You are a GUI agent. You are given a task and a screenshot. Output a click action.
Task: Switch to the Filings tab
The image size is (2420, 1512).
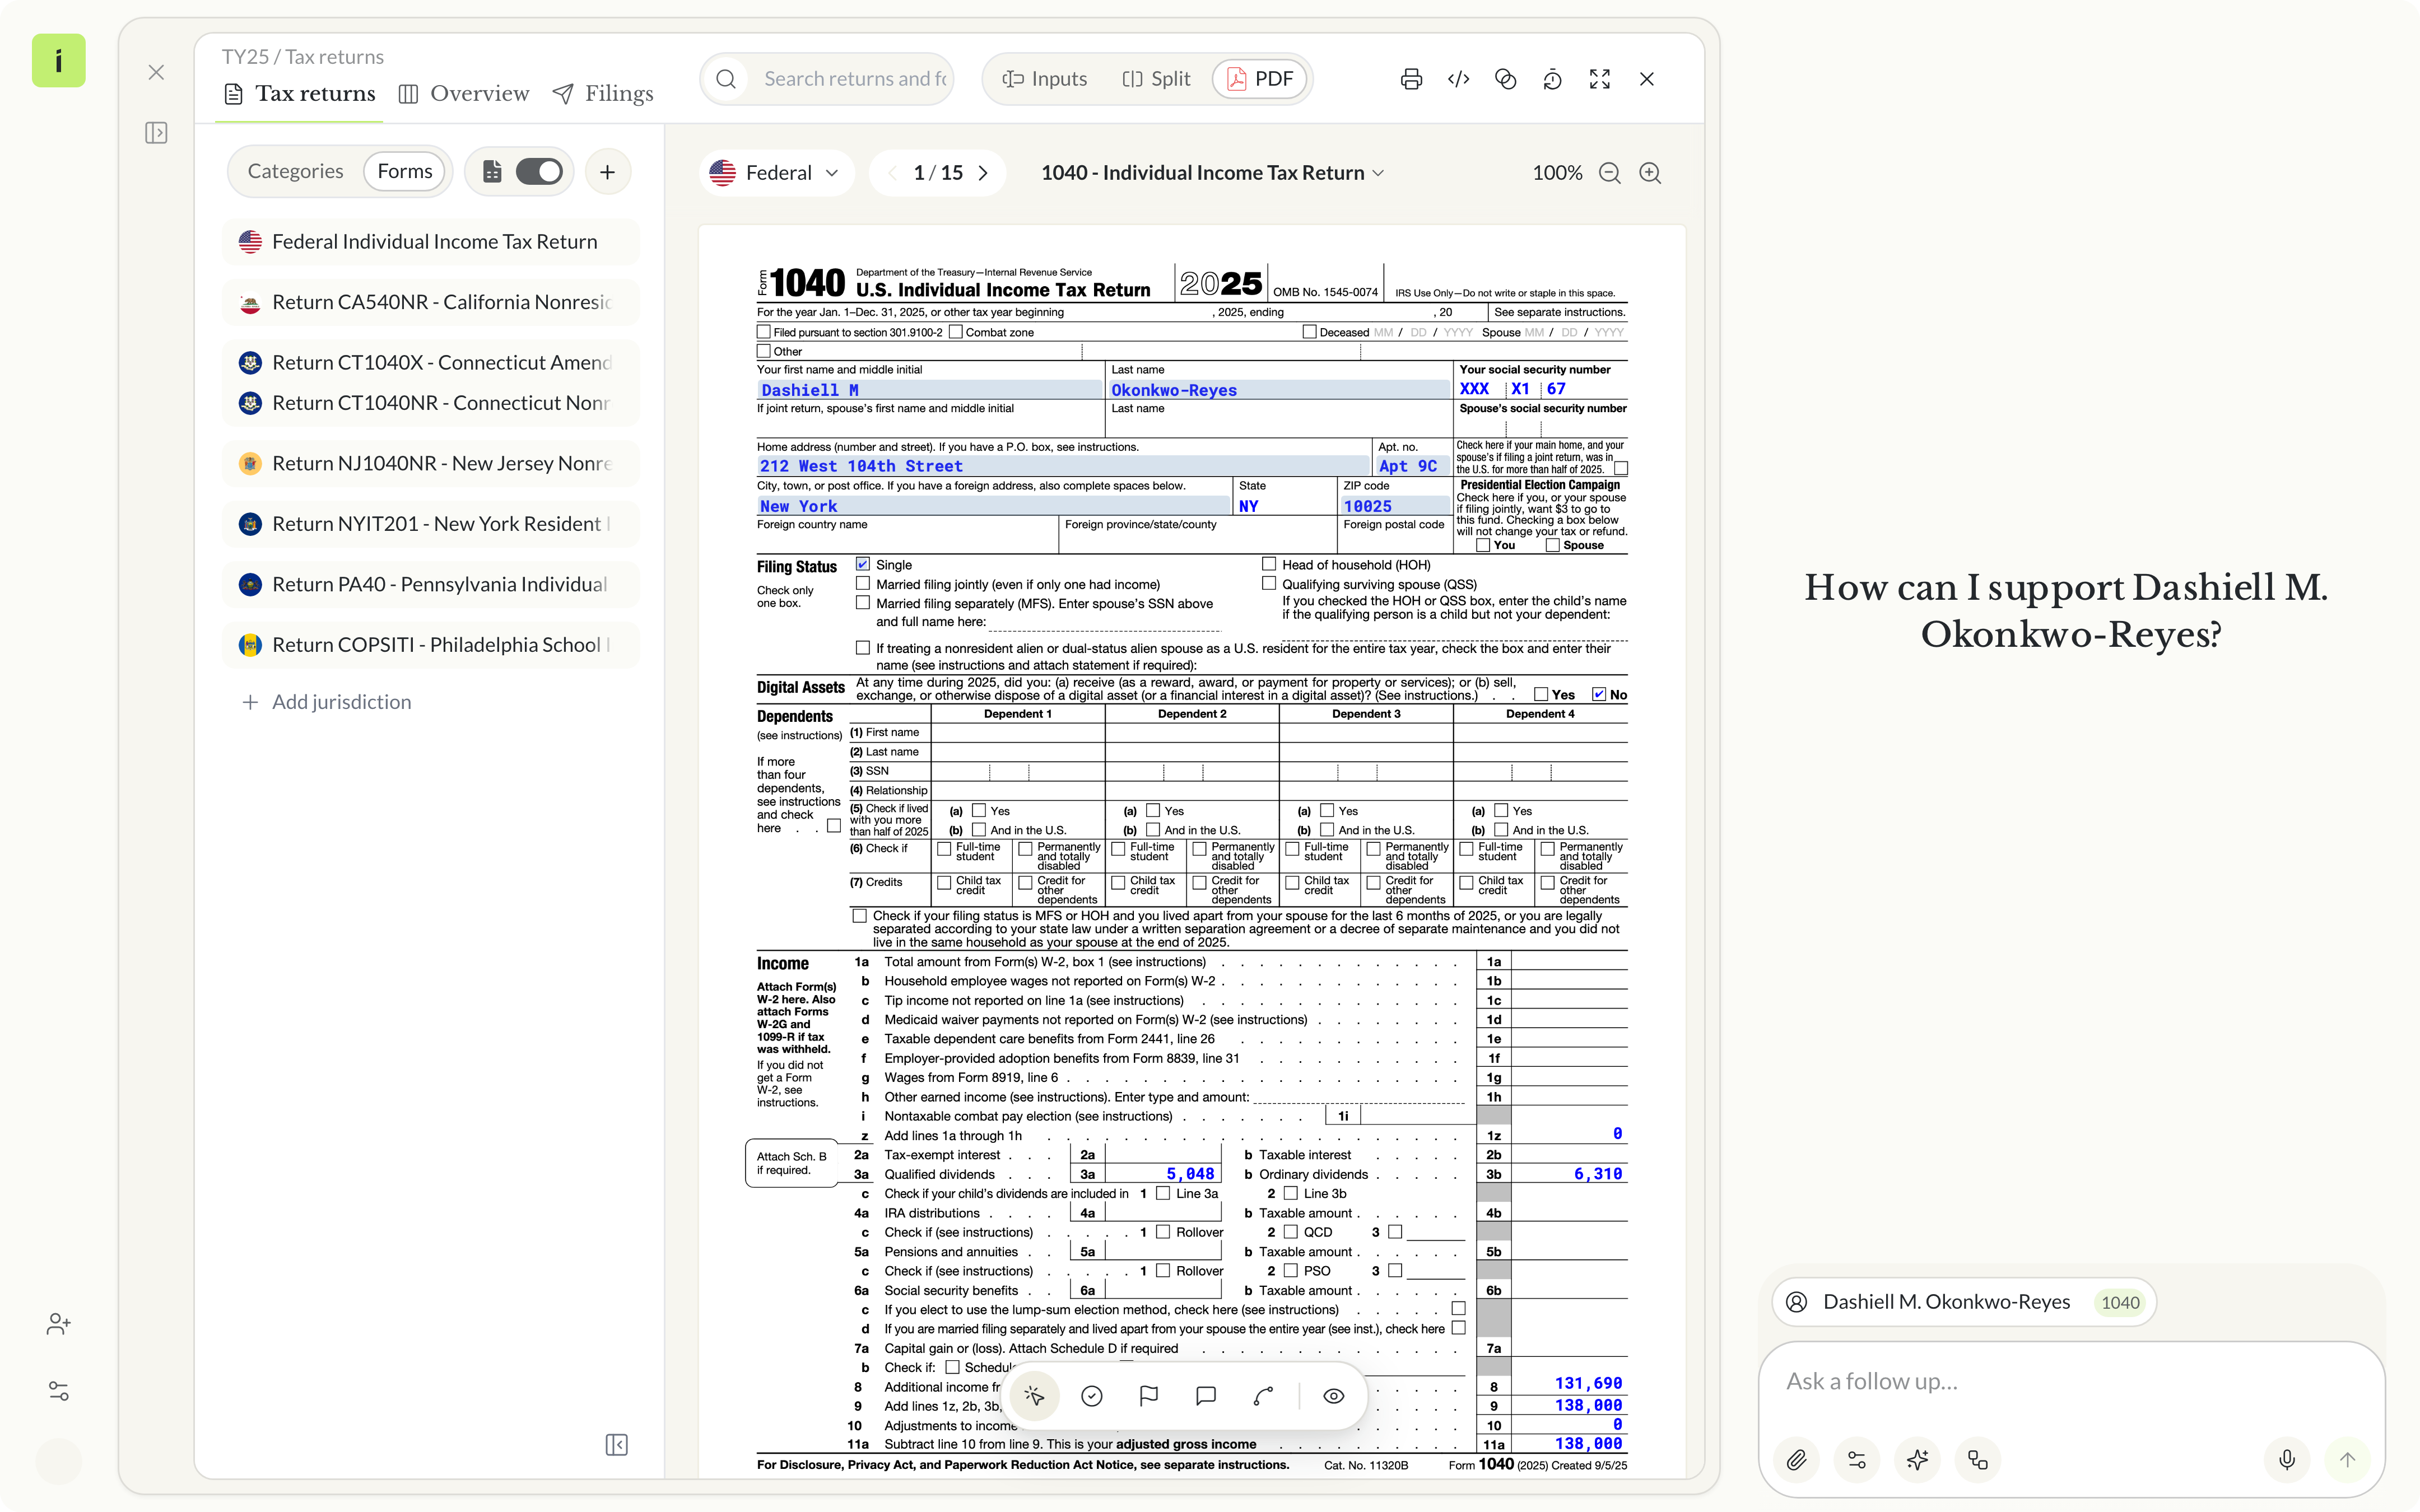coord(603,94)
